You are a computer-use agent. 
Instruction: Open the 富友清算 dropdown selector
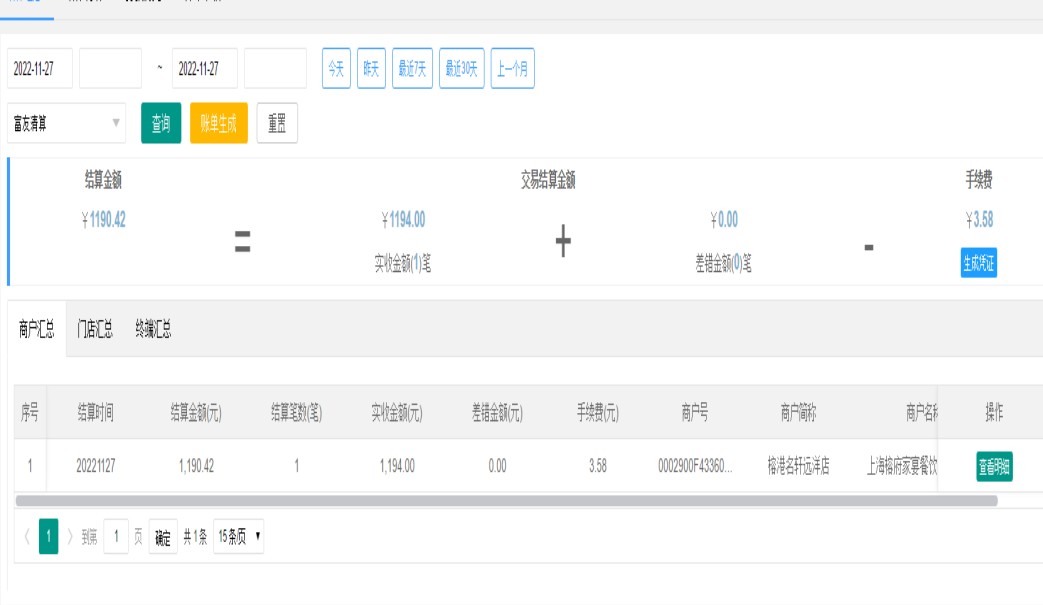click(x=66, y=124)
